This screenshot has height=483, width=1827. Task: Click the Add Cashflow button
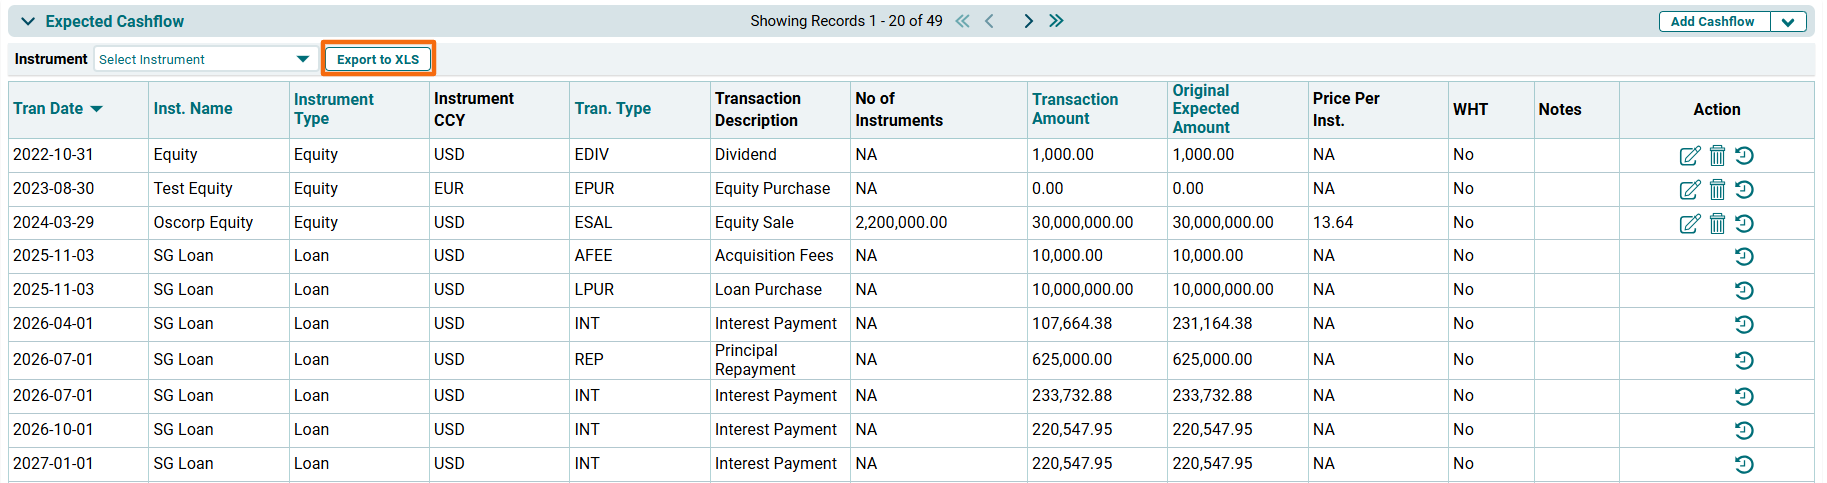(1712, 22)
